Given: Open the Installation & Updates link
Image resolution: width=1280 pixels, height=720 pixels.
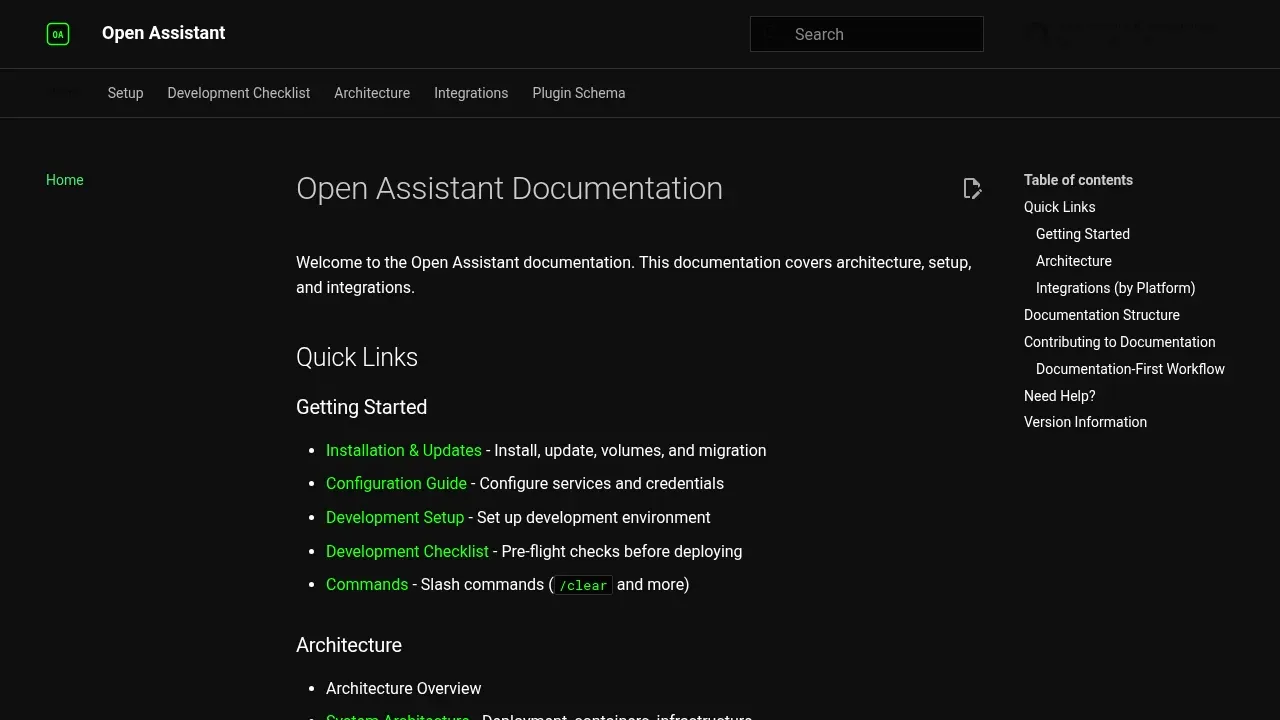Looking at the screenshot, I should click(x=404, y=450).
